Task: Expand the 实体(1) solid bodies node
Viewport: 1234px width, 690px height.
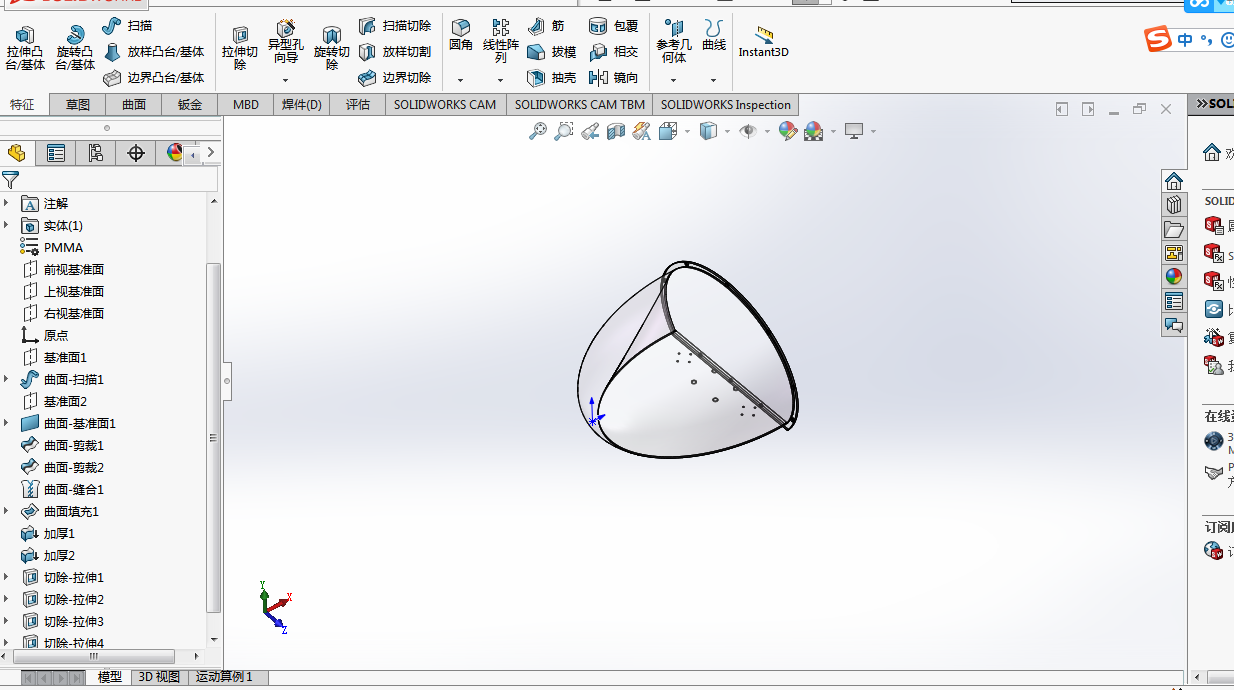Action: click(7, 225)
